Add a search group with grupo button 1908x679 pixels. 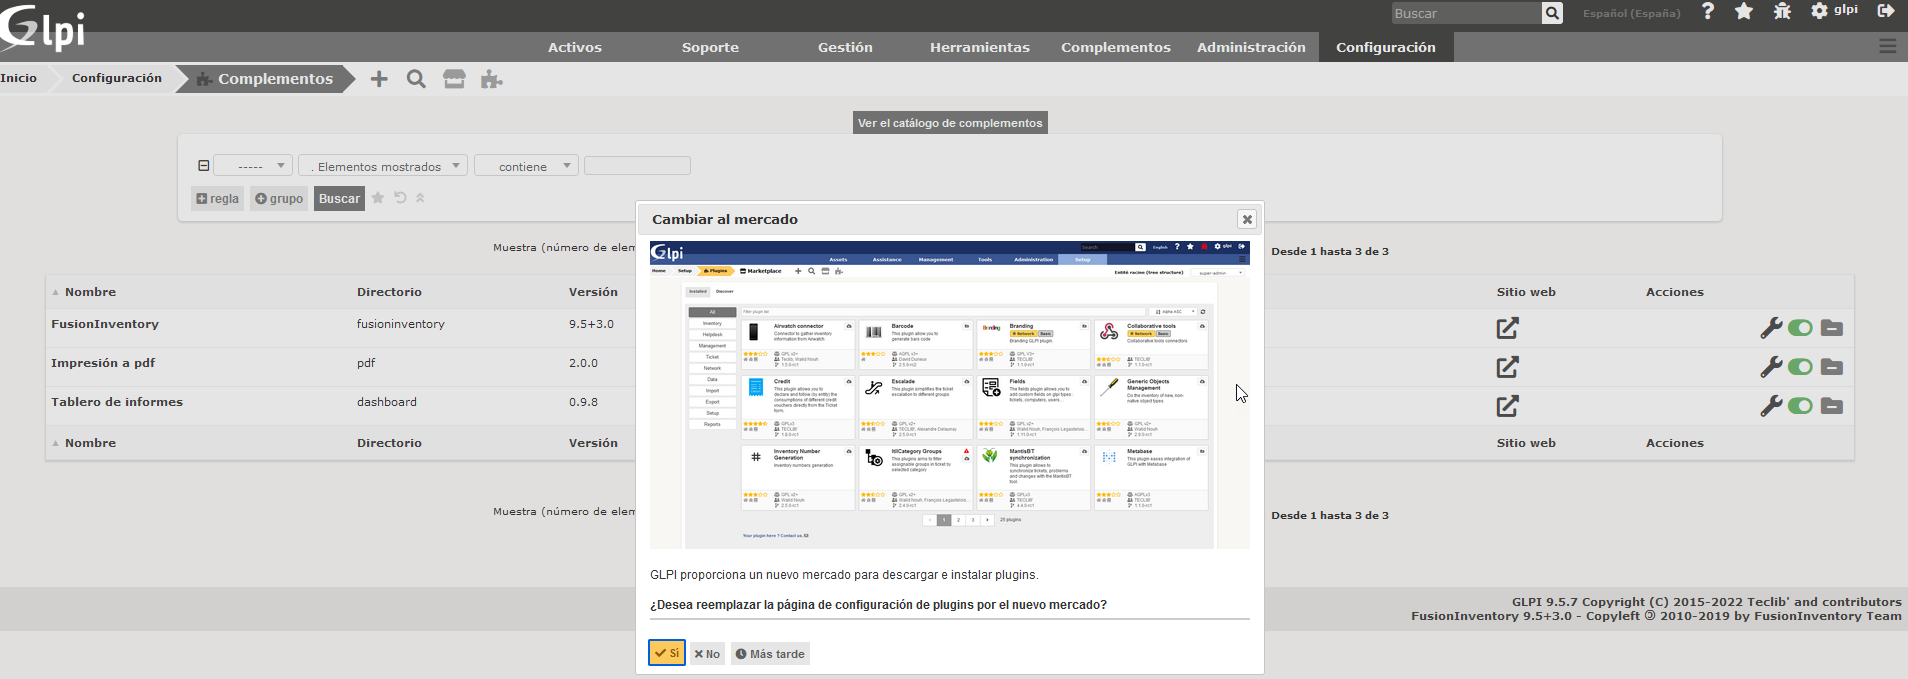[279, 198]
